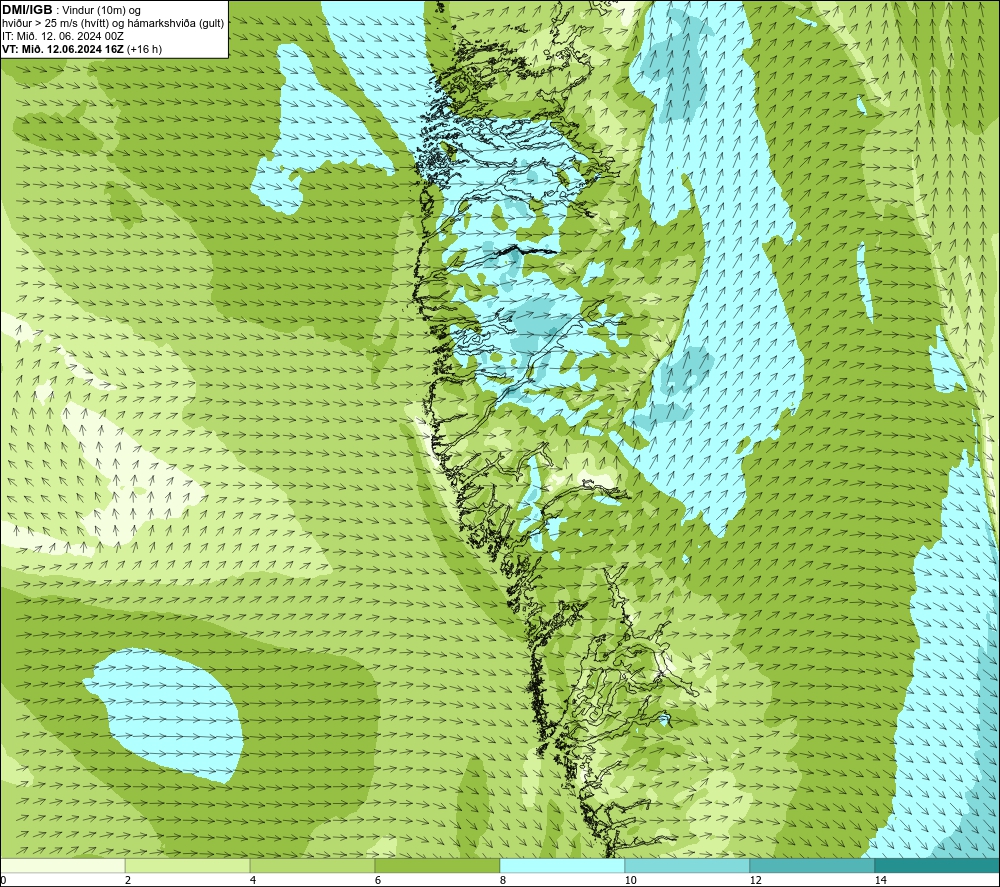This screenshot has height=887, width=1000.
Task: Click the darkest teal legend band above 14
Action: [x=938, y=865]
